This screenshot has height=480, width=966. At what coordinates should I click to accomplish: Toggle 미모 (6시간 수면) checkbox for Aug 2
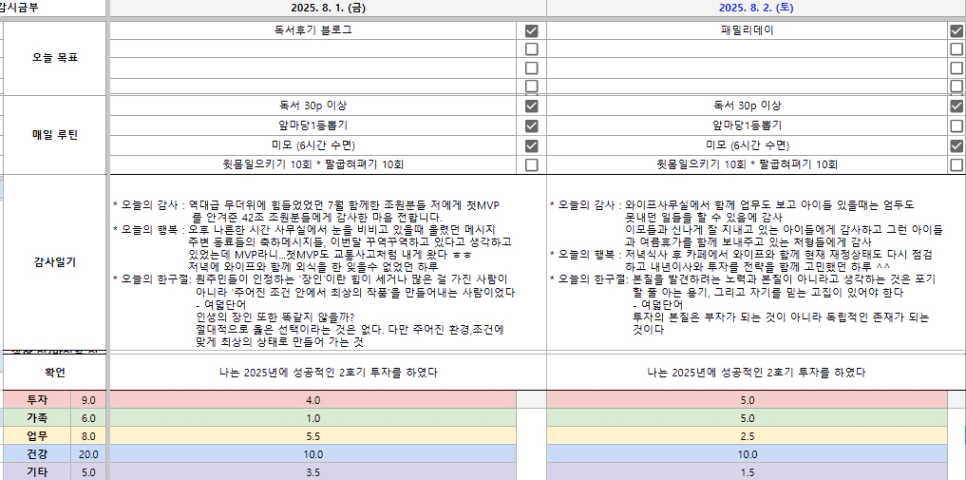[956, 145]
